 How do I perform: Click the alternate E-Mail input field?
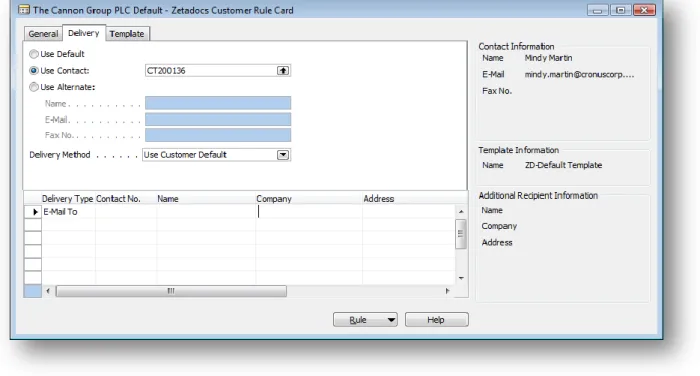[x=218, y=119]
